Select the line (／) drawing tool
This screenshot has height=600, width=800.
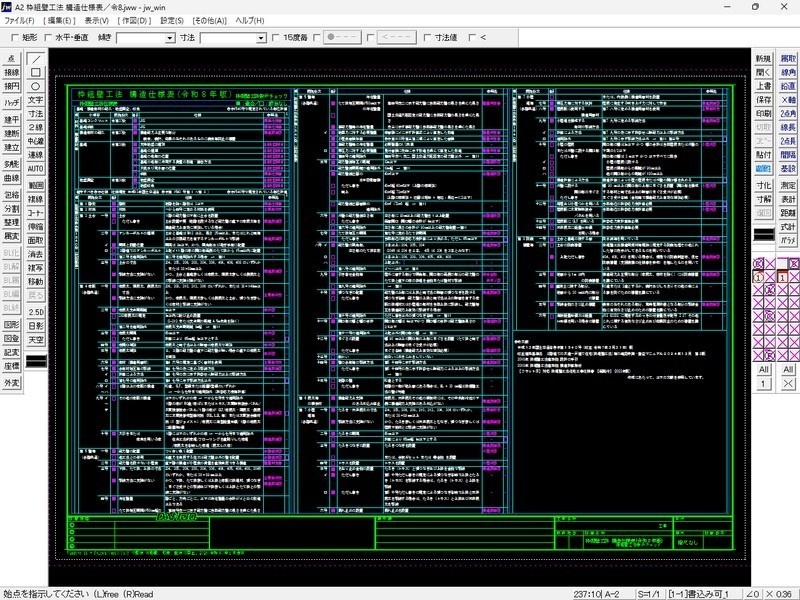tap(37, 59)
